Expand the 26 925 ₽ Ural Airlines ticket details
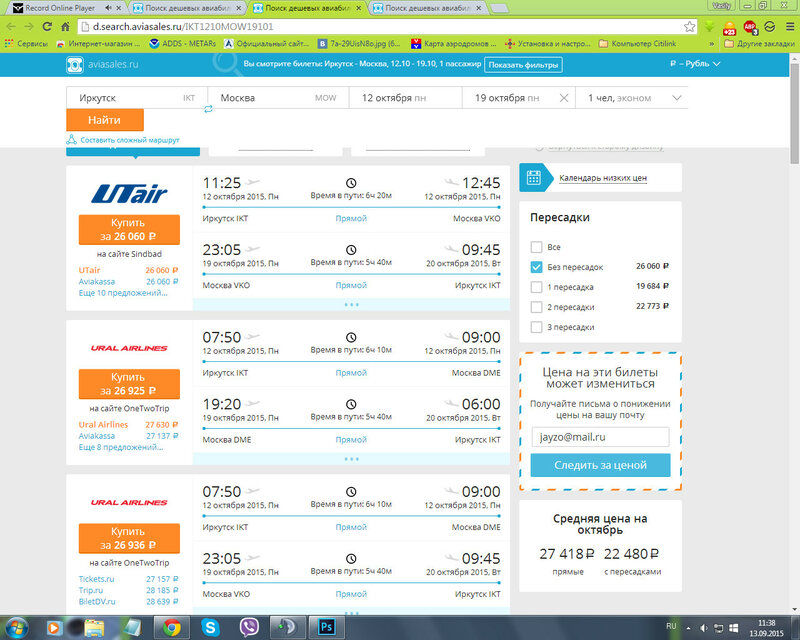Screen dimensions: 800x640 (351, 459)
